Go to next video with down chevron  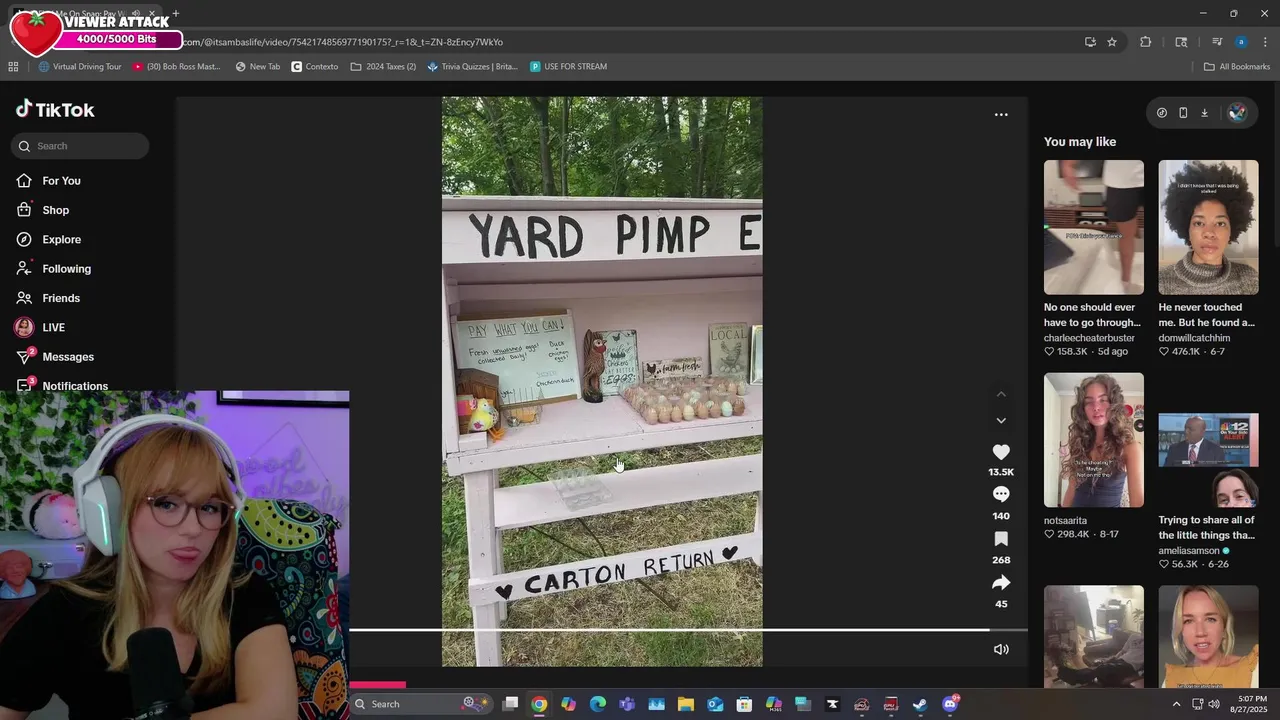click(x=1001, y=421)
